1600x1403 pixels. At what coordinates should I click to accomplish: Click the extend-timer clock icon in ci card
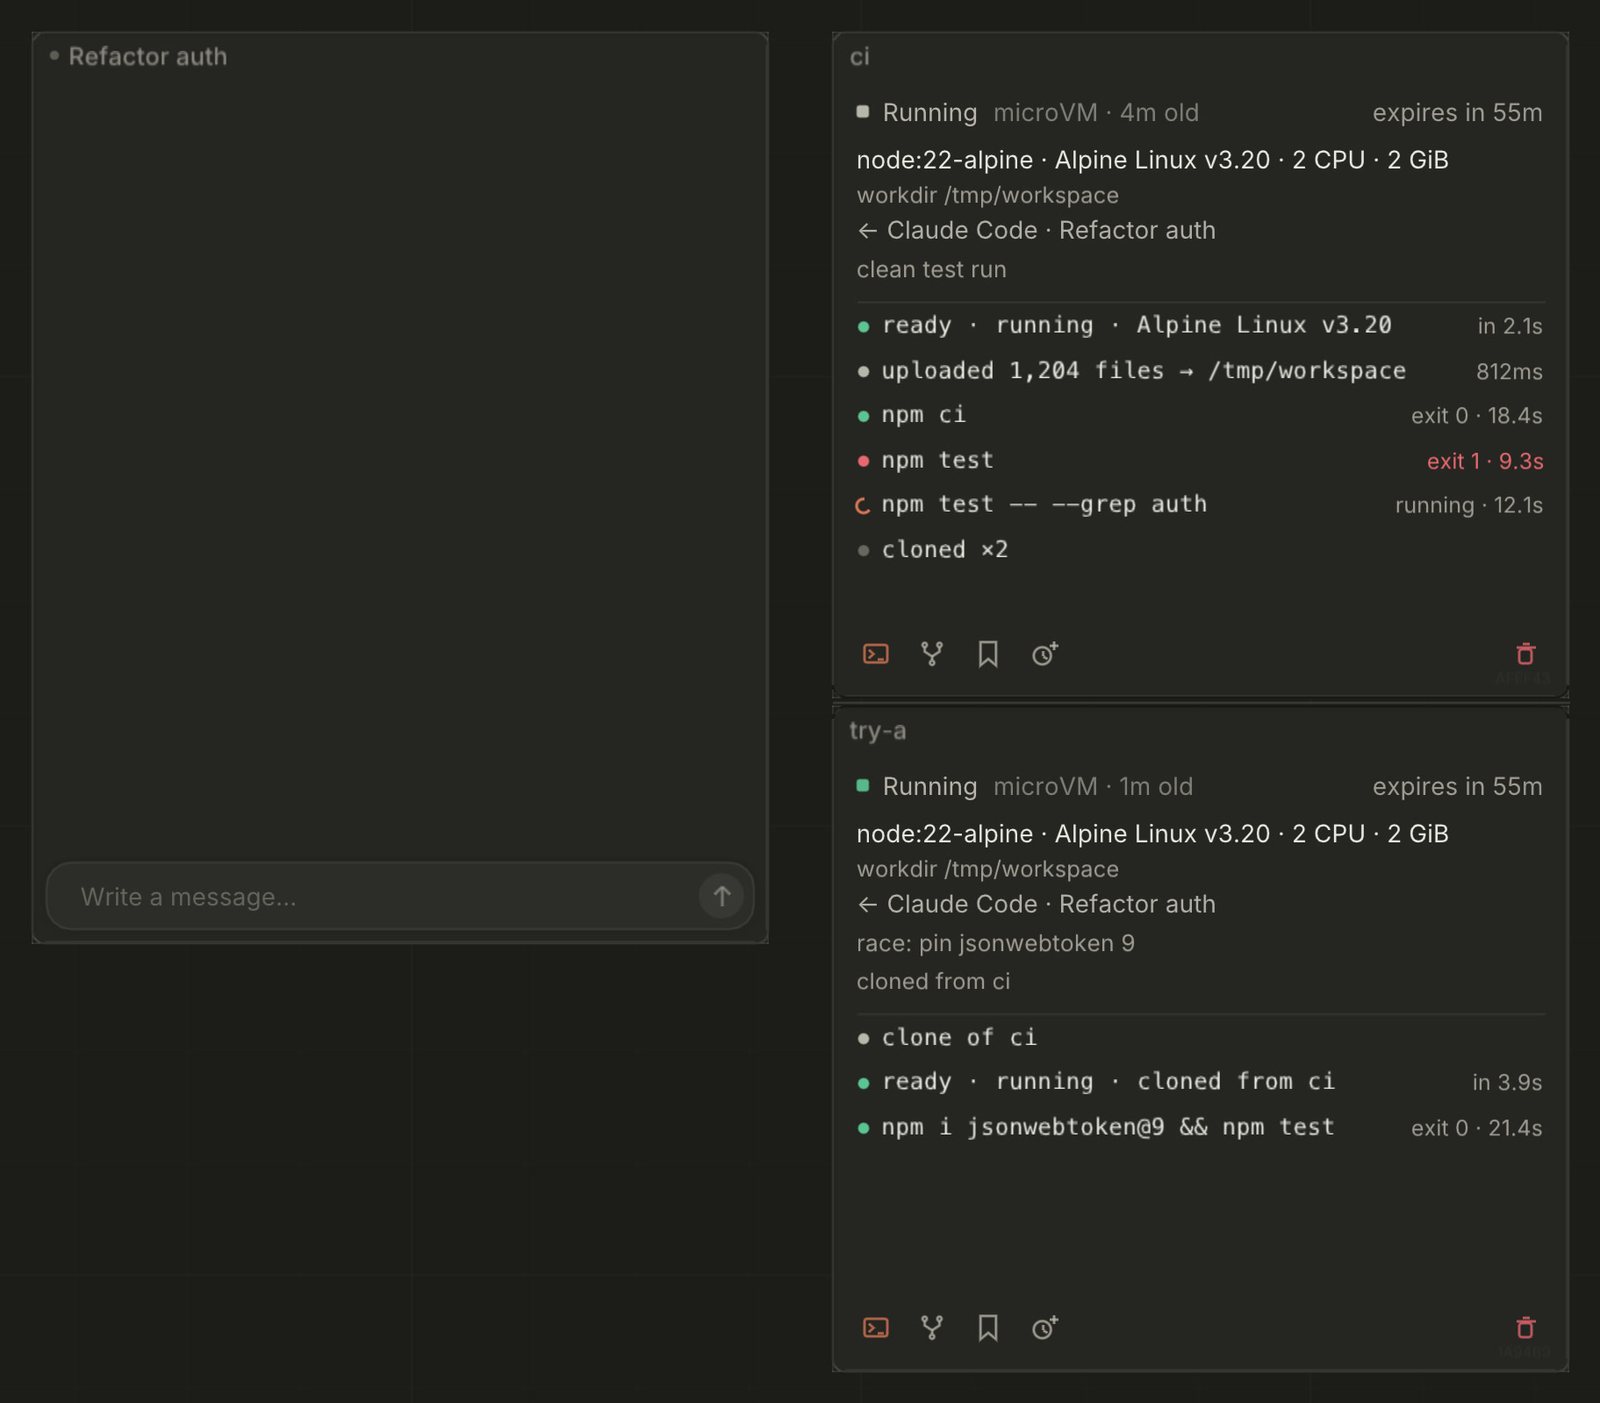point(1045,654)
